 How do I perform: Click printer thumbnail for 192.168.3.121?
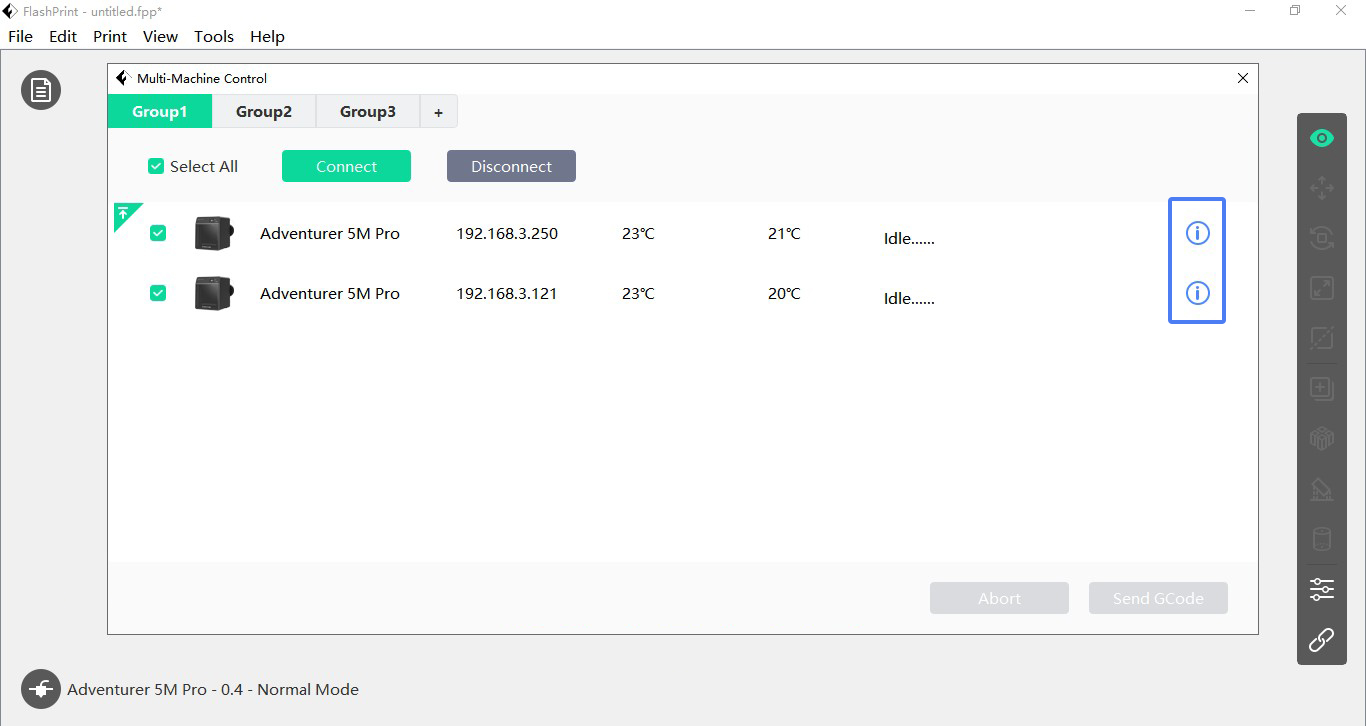point(213,293)
